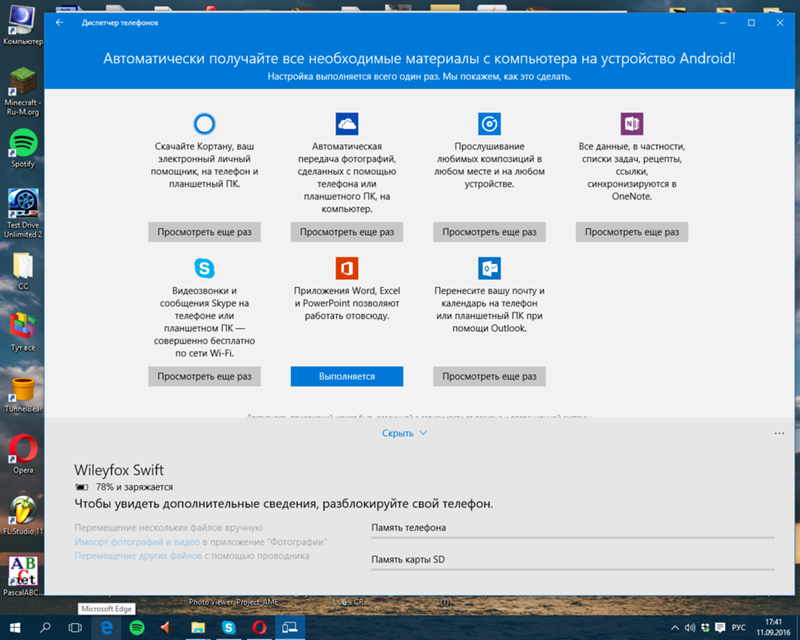The width and height of the screenshot is (800, 640).
Task: Click Просмотреть еще раз under OneNote
Action: coord(632,232)
